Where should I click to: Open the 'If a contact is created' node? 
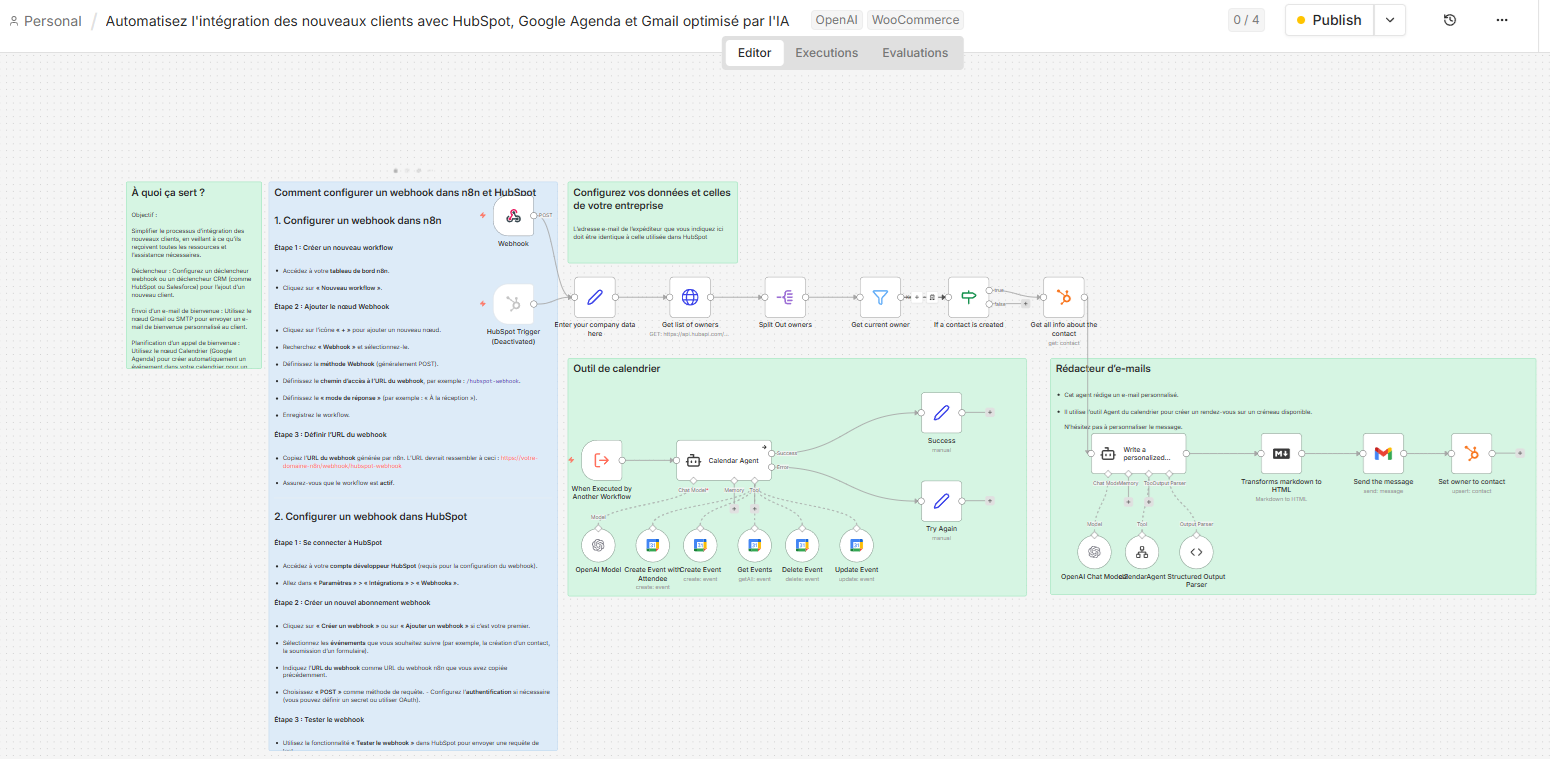pyautogui.click(x=968, y=297)
